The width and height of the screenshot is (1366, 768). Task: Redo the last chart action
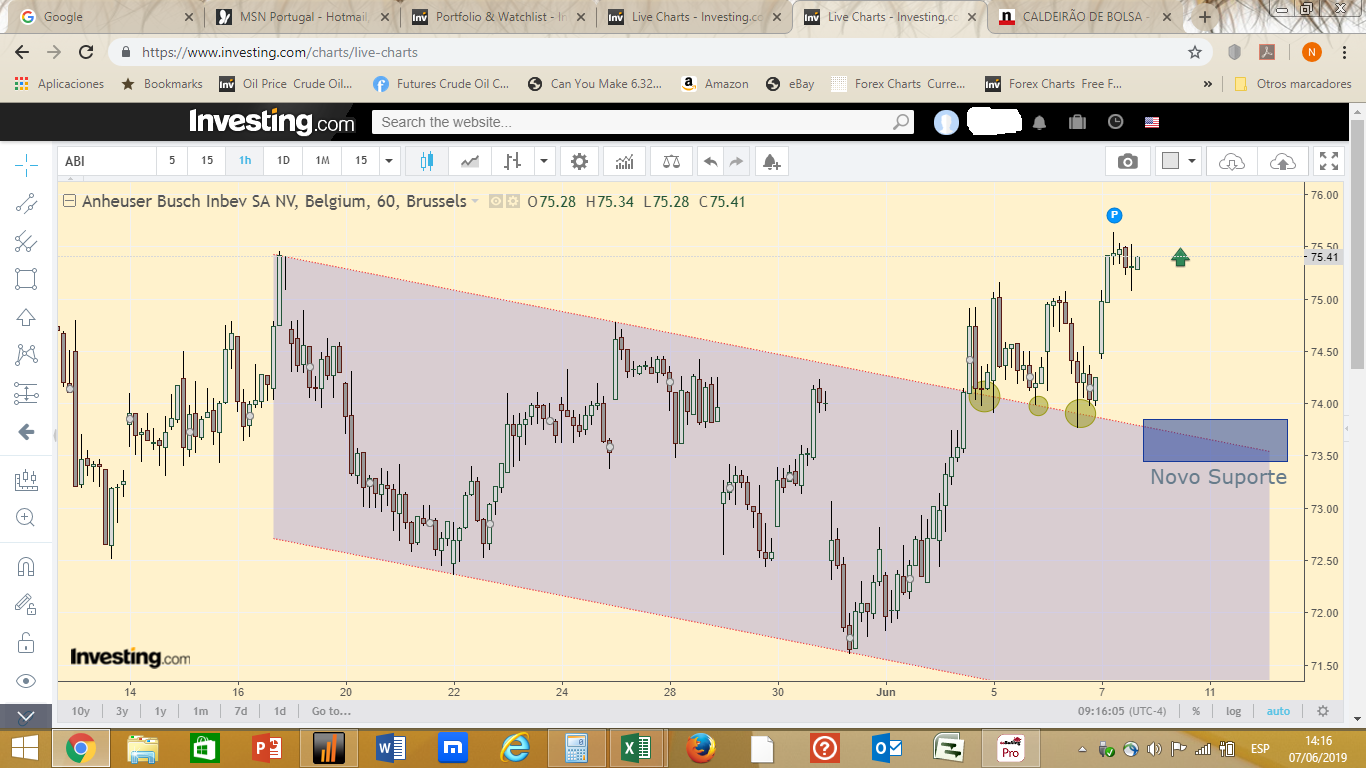(x=737, y=161)
